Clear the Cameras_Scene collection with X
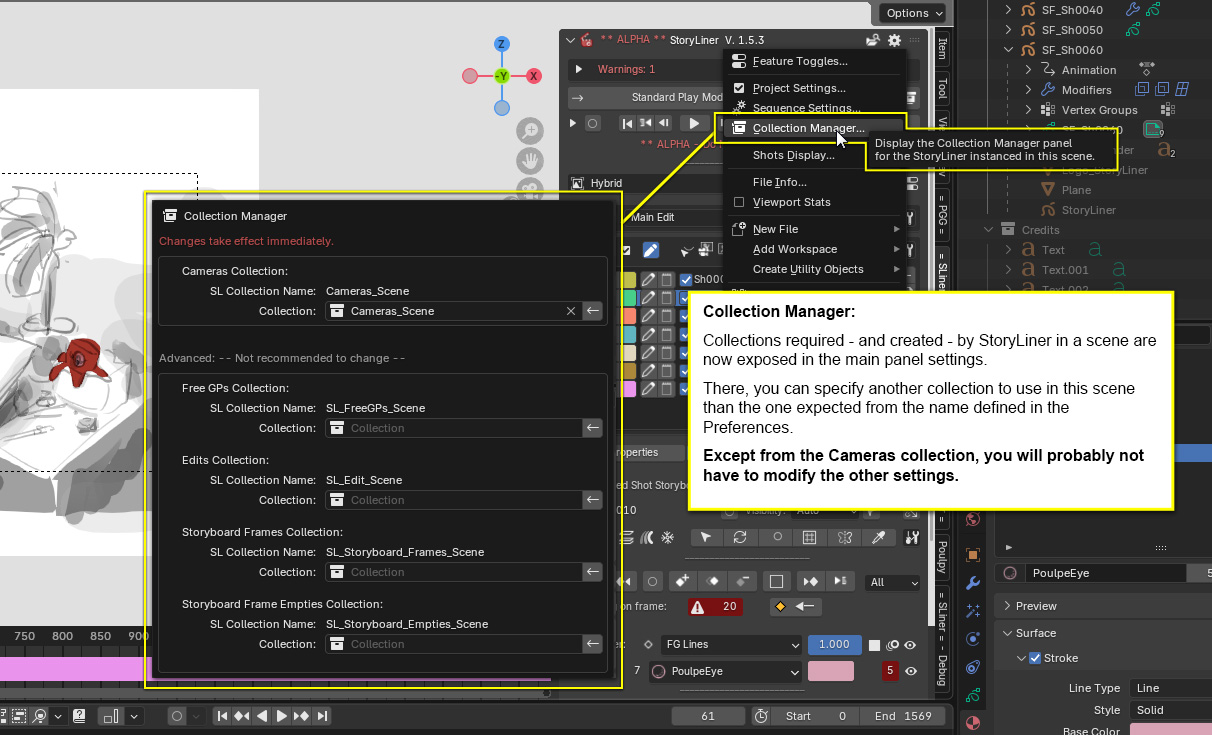 click(571, 311)
